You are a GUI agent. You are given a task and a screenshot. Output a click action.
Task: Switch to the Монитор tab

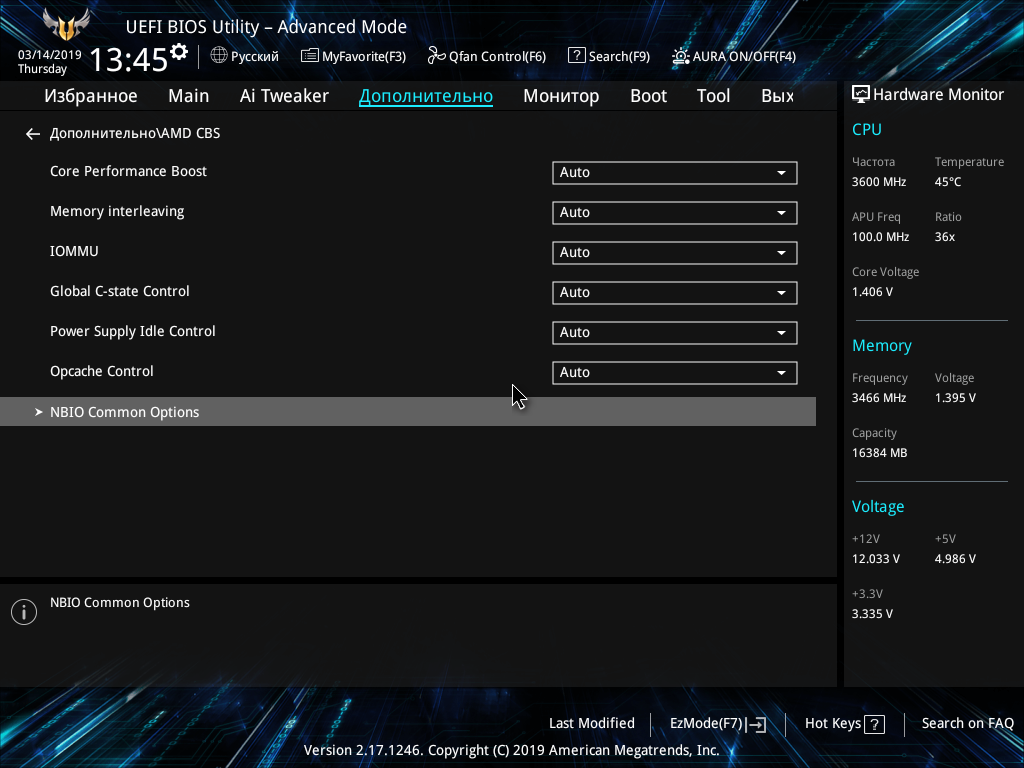click(x=561, y=96)
